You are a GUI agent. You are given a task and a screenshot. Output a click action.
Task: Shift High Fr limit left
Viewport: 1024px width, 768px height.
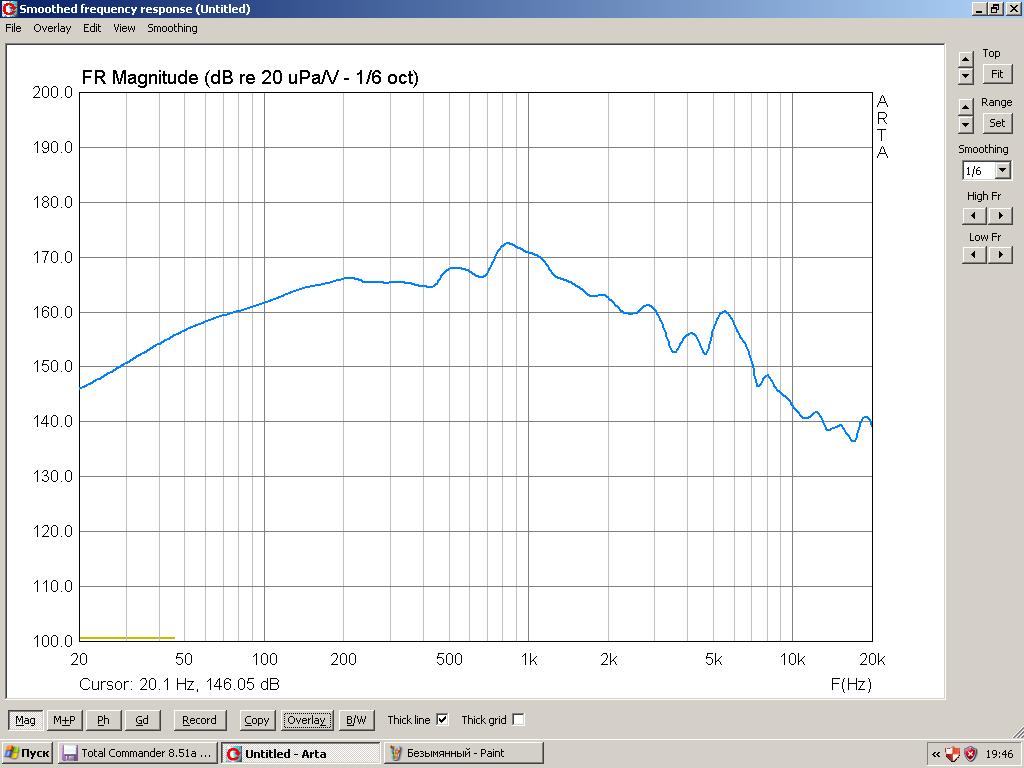(974, 216)
